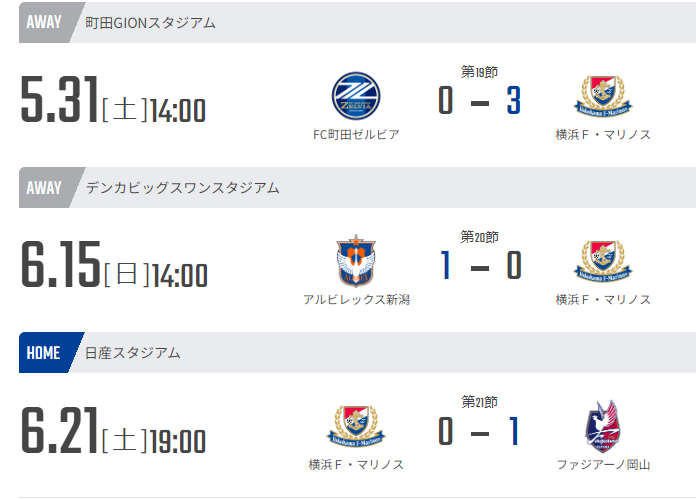Open the 1 – 0 score of 第20節

(x=479, y=265)
